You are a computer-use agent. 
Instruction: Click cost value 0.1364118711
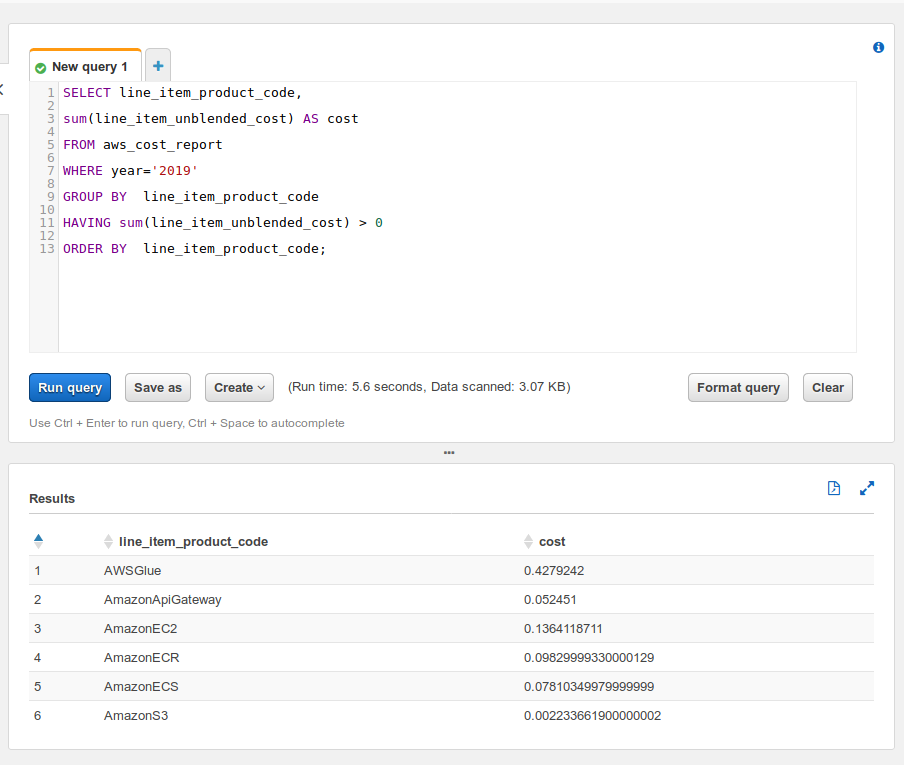563,628
